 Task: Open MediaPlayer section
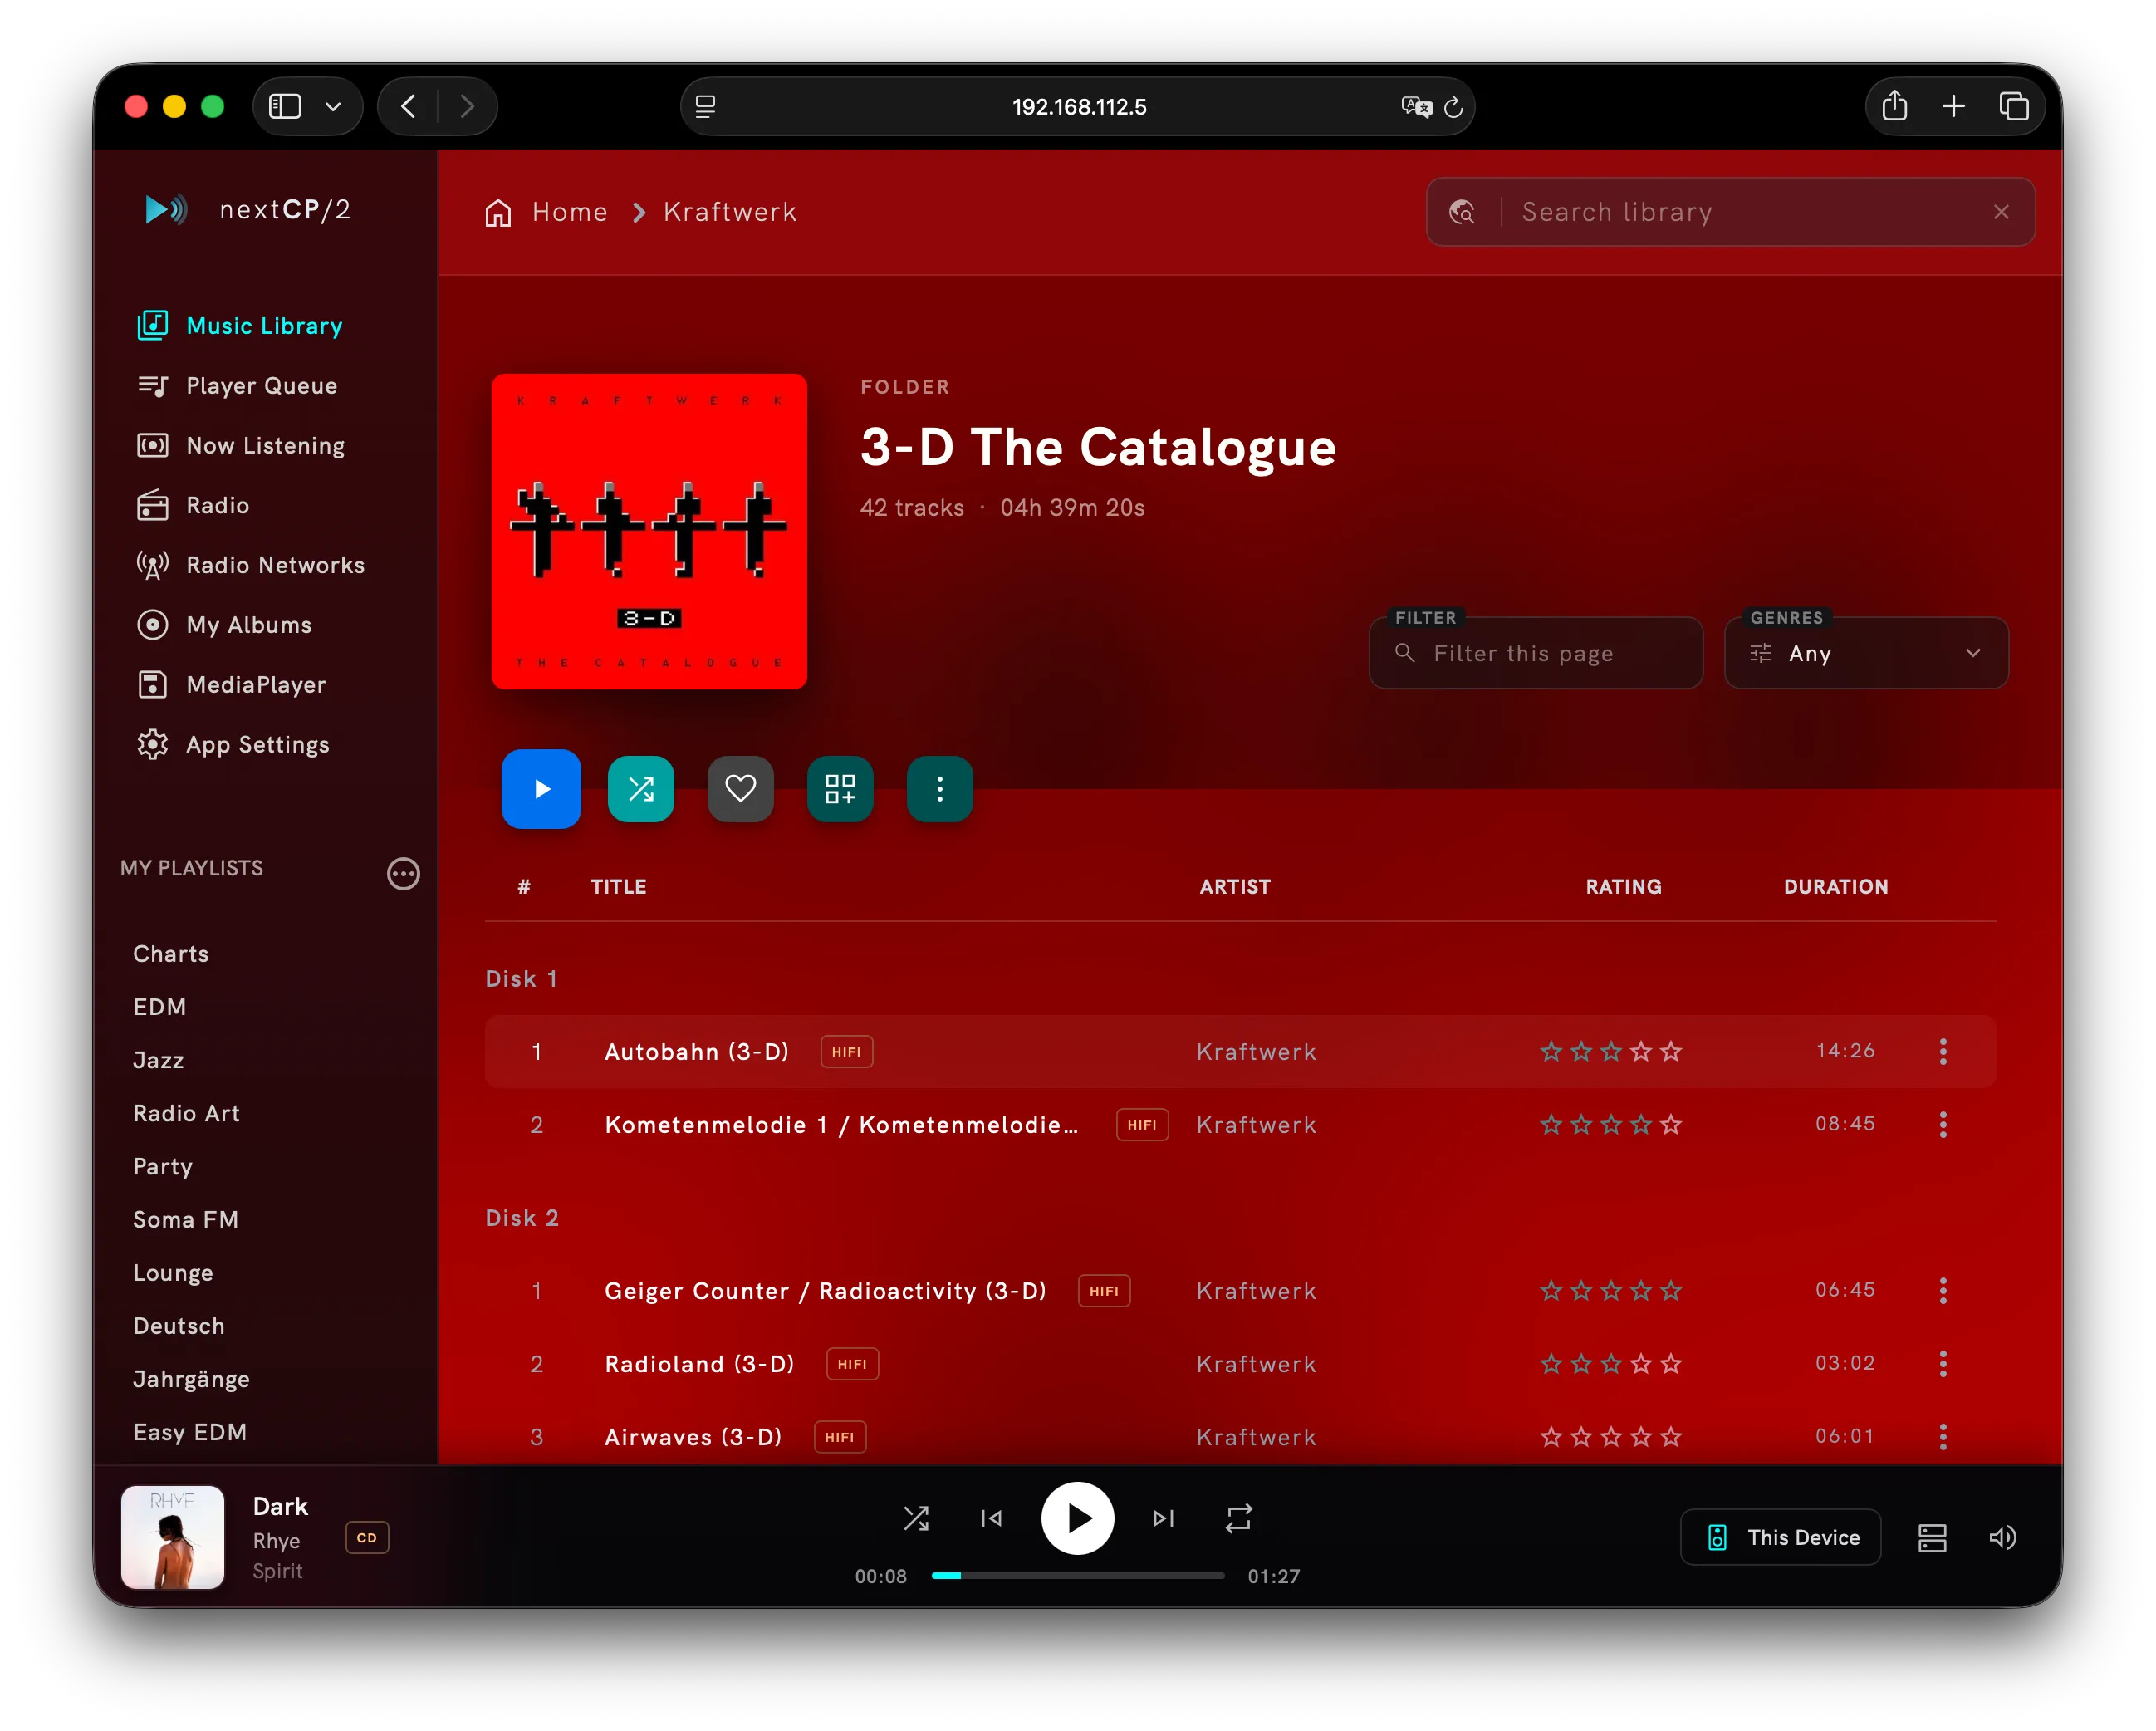232,685
